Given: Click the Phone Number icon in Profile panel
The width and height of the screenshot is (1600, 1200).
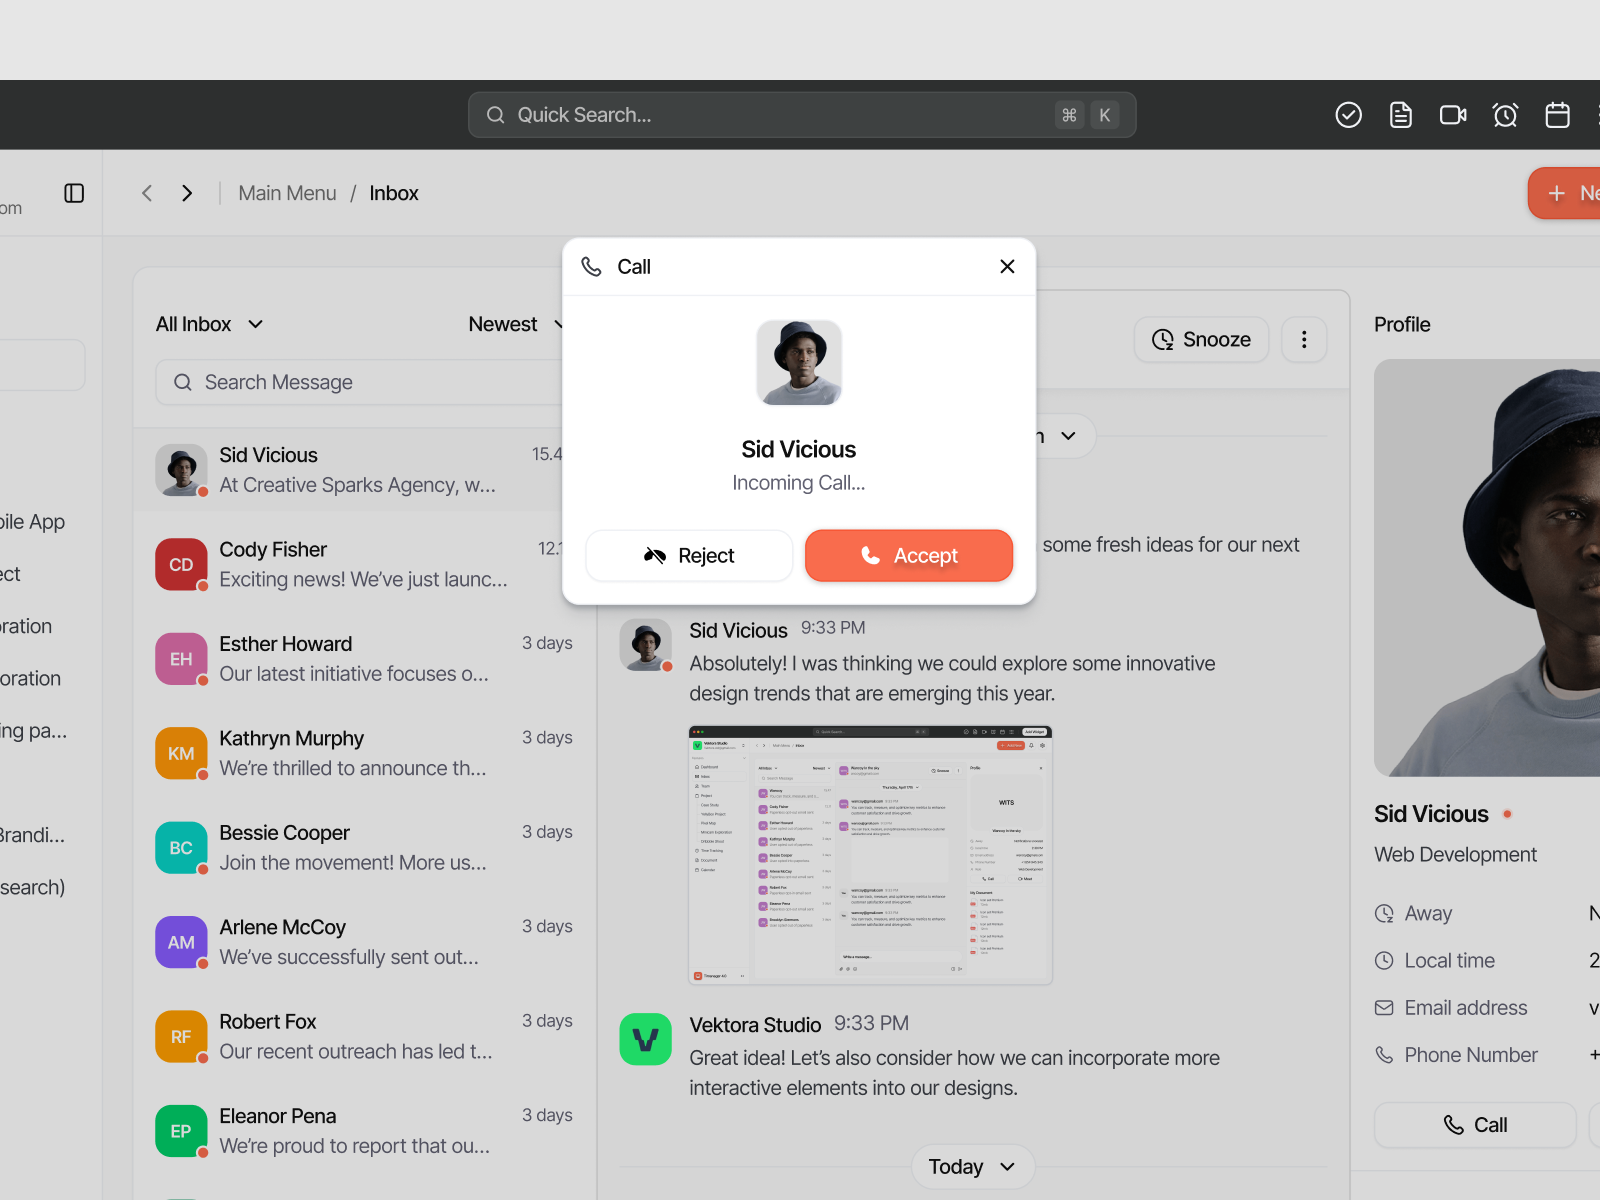Looking at the screenshot, I should [1384, 1054].
